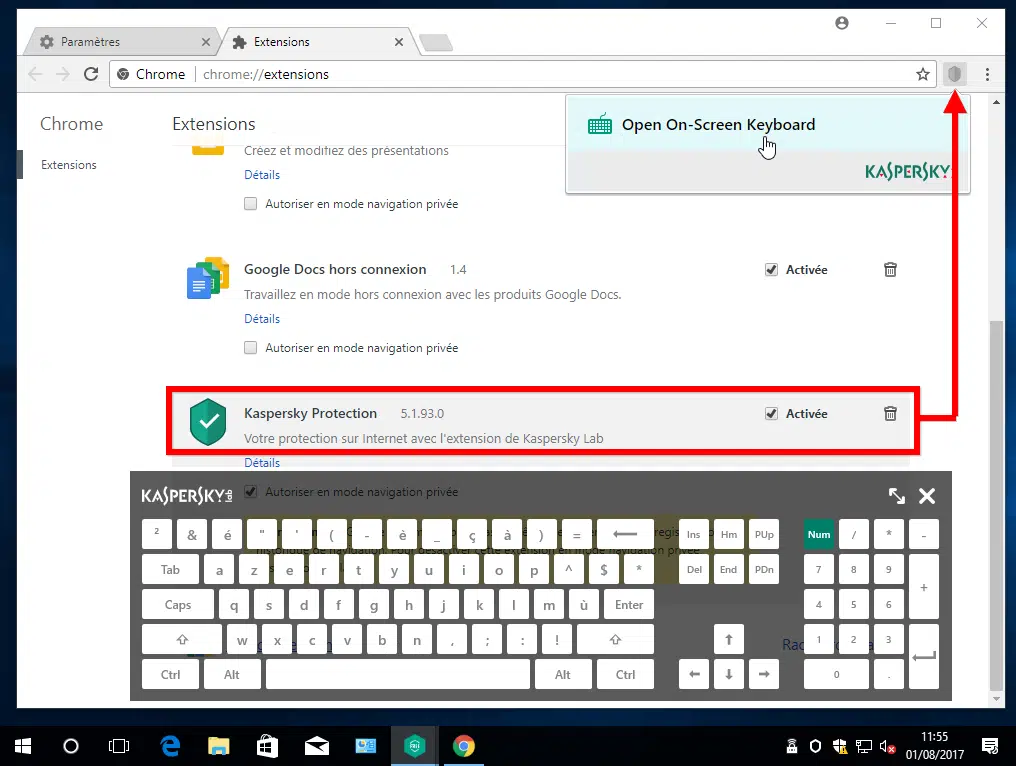Tap the left Ctrl key on virtual keyboard
The height and width of the screenshot is (766, 1016).
pyautogui.click(x=170, y=675)
